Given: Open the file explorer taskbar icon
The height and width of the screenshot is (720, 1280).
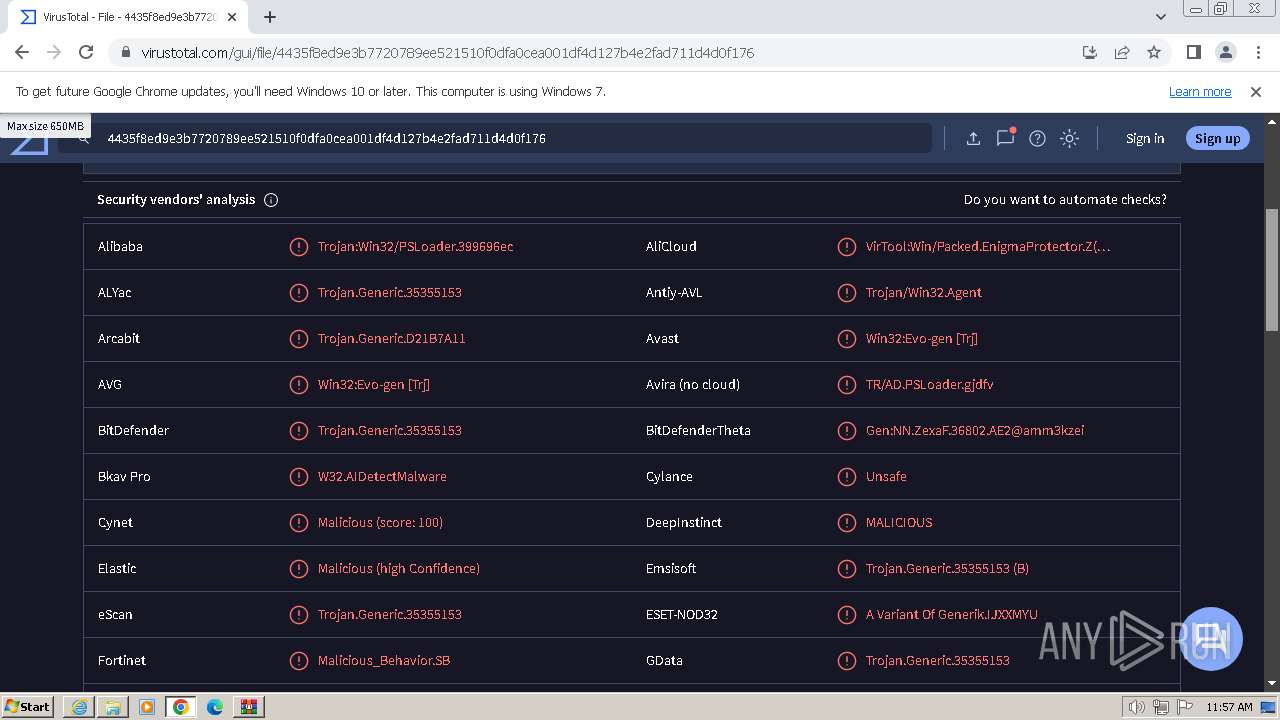Looking at the screenshot, I should coord(113,707).
